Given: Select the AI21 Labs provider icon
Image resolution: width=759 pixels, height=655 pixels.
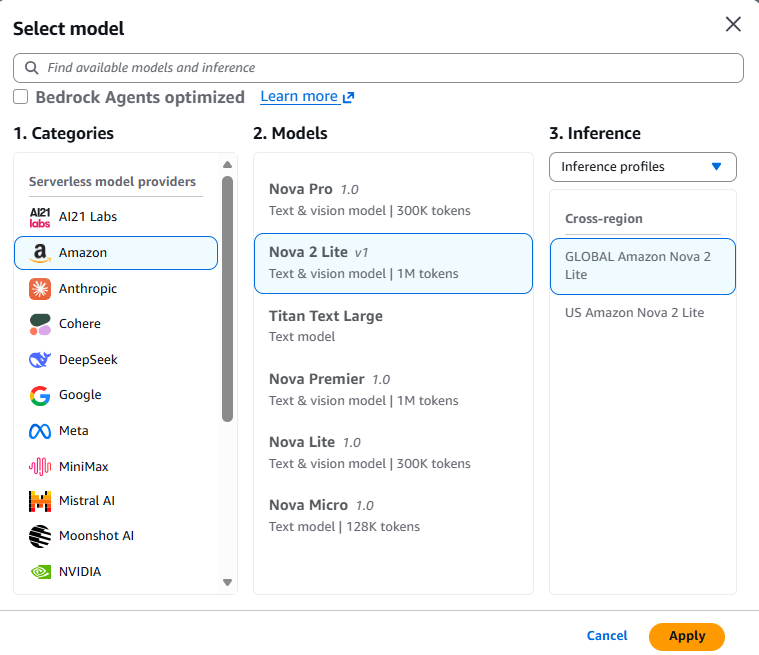Looking at the screenshot, I should pos(40,217).
